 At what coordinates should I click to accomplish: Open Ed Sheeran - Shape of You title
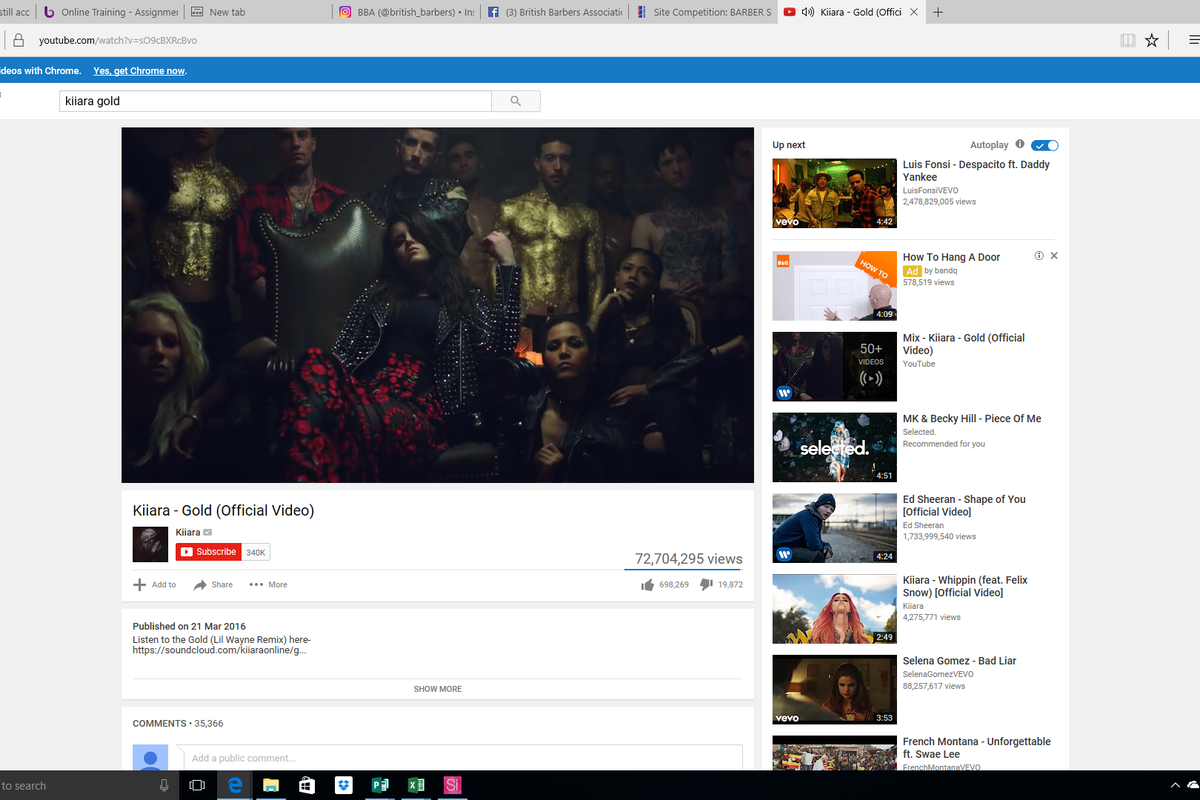click(964, 506)
